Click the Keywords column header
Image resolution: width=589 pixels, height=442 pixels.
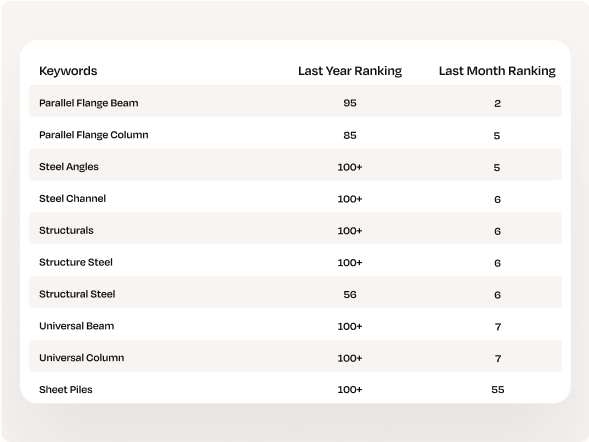68,71
